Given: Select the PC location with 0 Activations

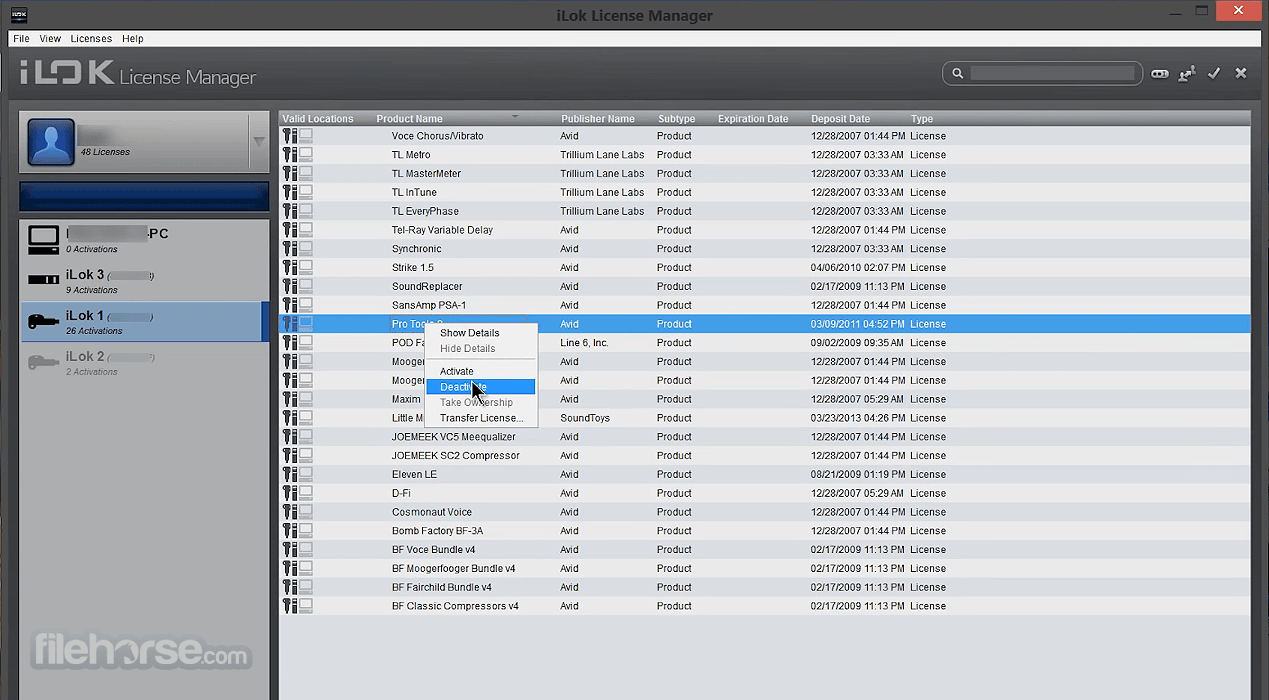Looking at the screenshot, I should [x=145, y=240].
